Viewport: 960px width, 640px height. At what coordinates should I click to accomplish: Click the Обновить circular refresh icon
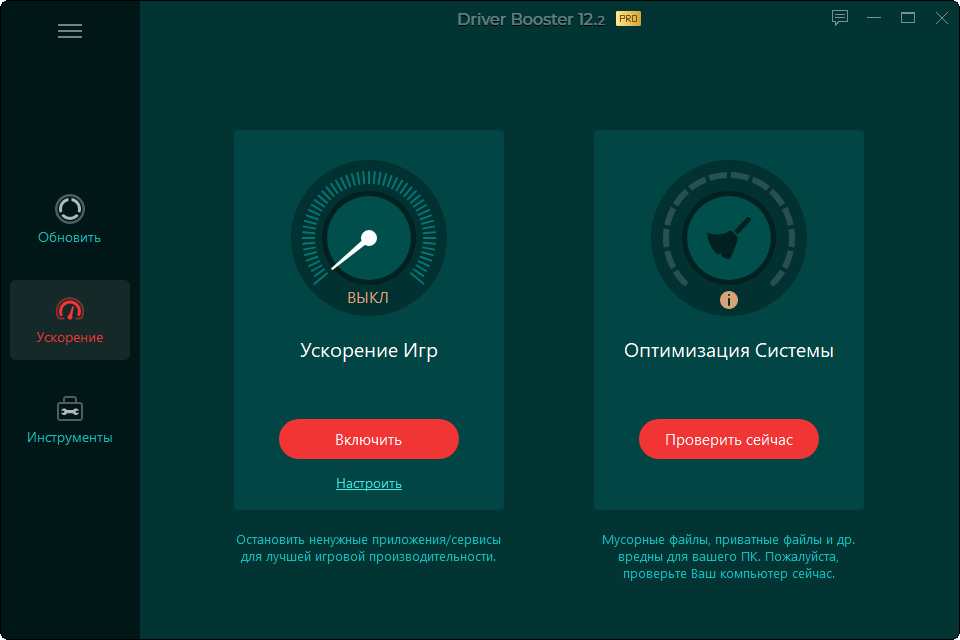[x=70, y=209]
